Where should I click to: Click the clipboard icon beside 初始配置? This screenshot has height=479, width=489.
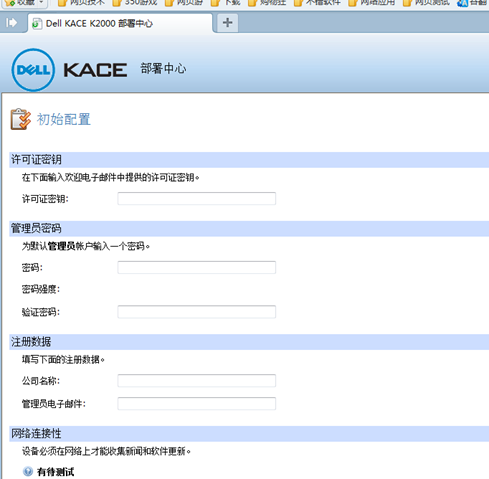click(x=20, y=119)
